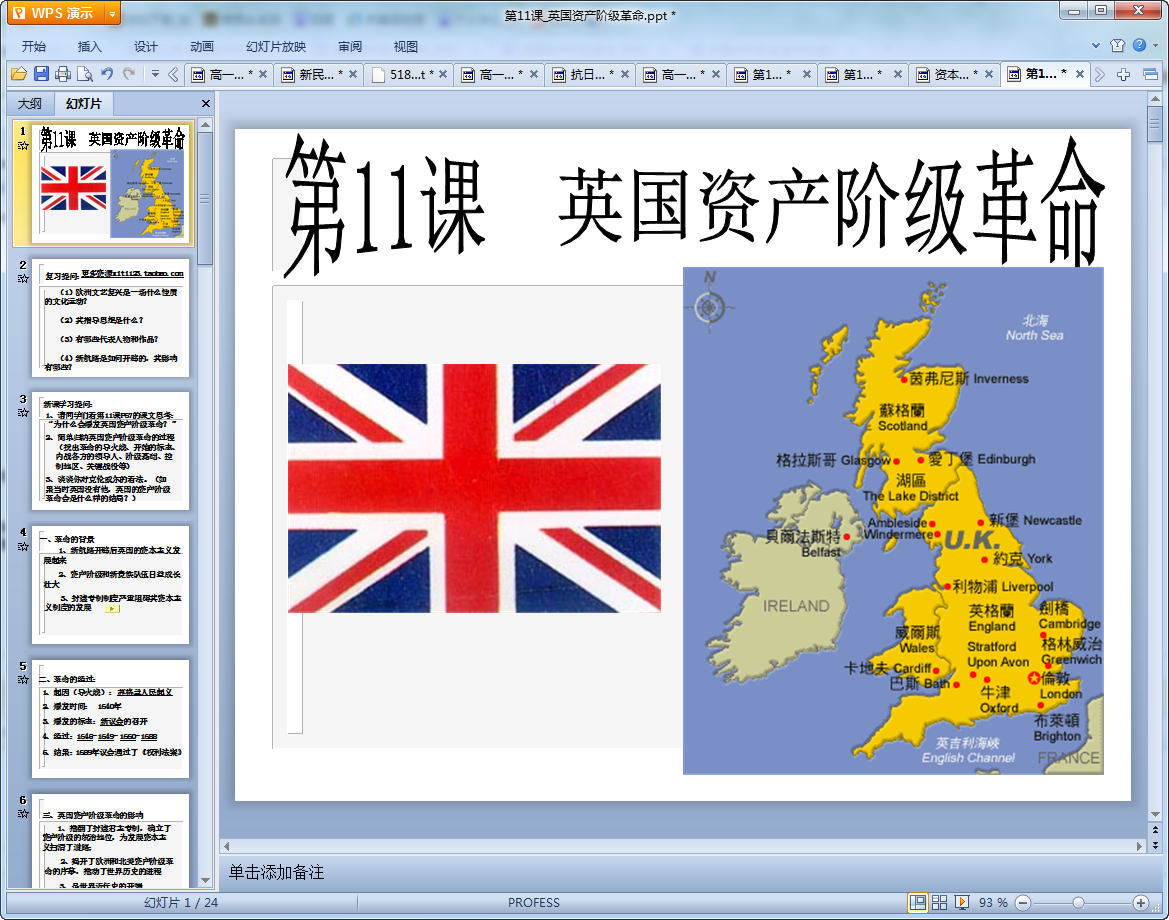This screenshot has height=920, width=1169.
Task: Switch to Normal view in status bar
Action: tap(917, 902)
